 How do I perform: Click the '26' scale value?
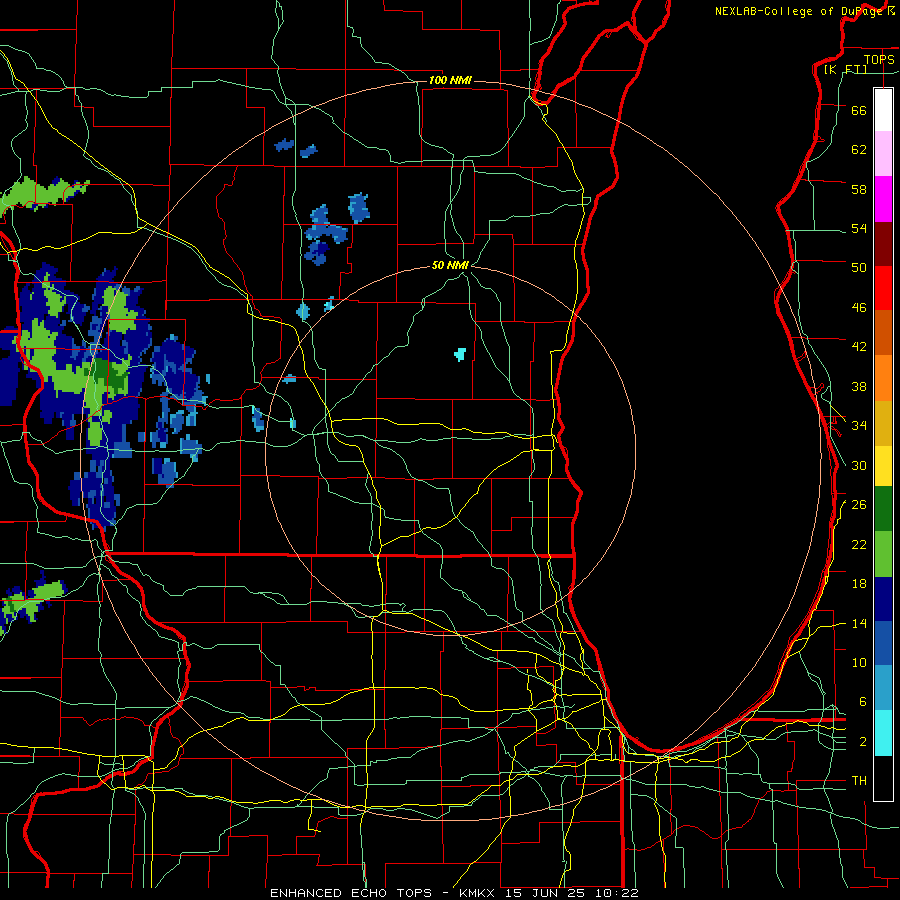859,505
